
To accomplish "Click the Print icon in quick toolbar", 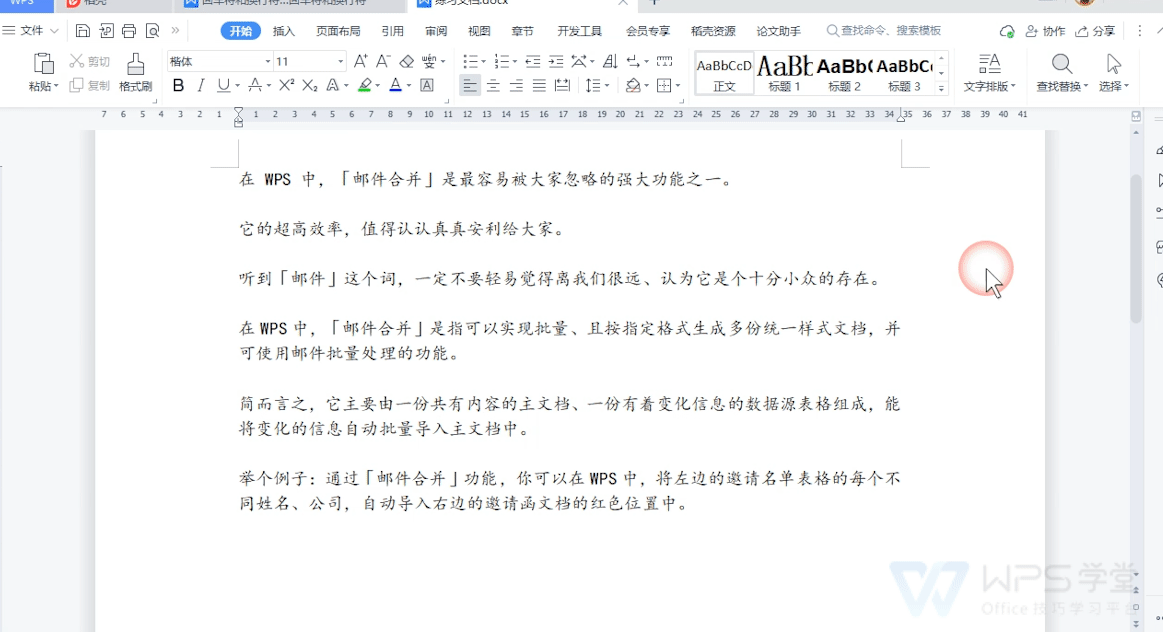I will pyautogui.click(x=129, y=30).
